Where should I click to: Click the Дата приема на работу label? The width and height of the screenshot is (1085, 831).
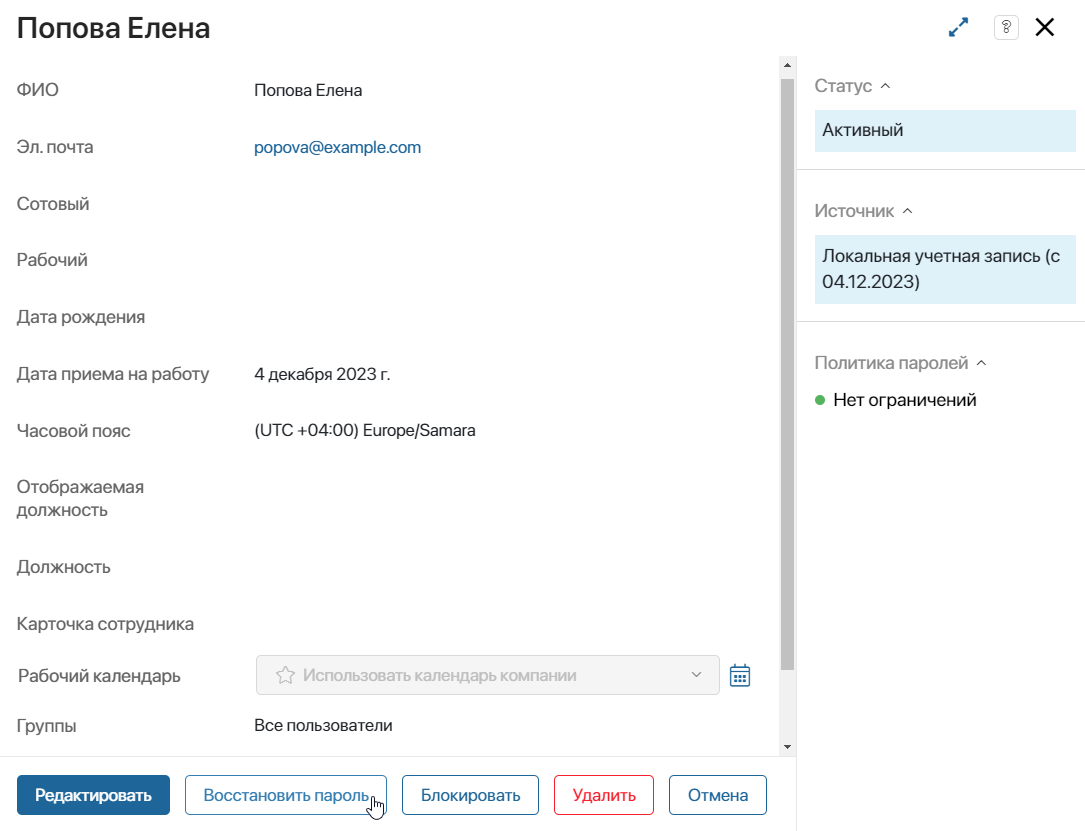pyautogui.click(x=113, y=374)
